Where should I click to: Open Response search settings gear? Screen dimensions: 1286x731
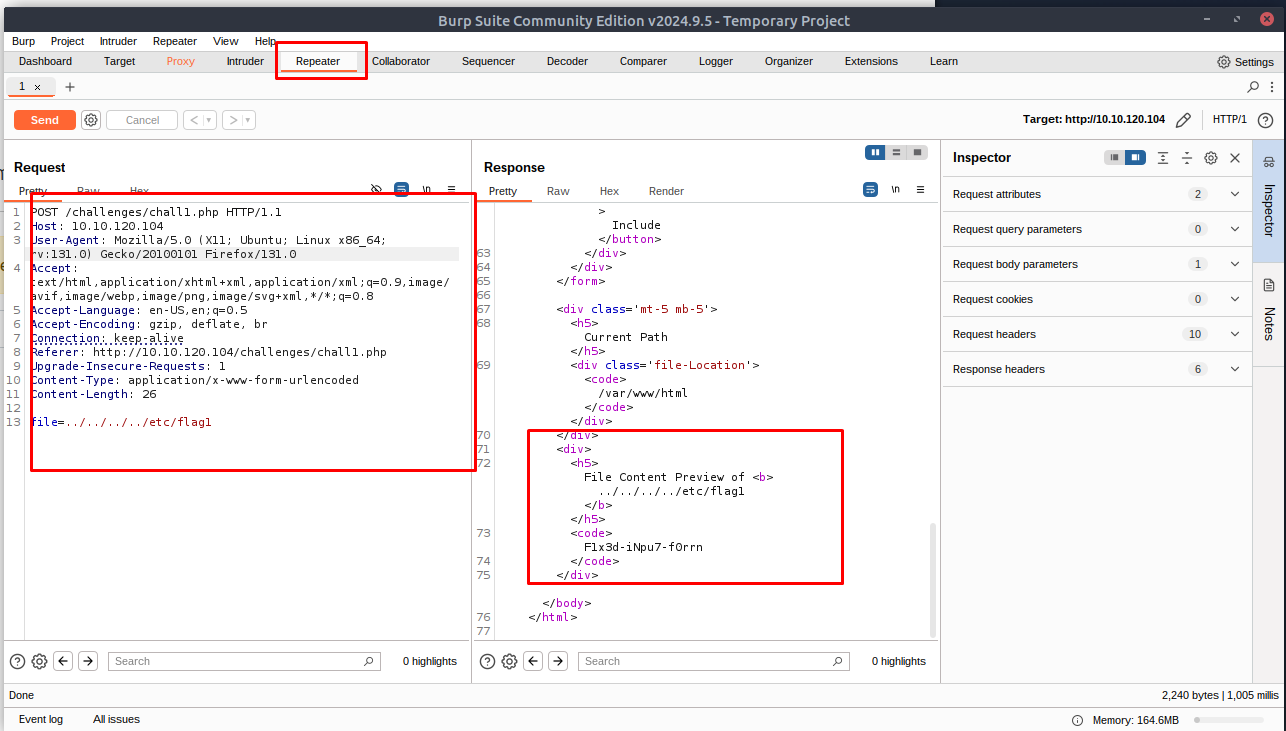(509, 661)
